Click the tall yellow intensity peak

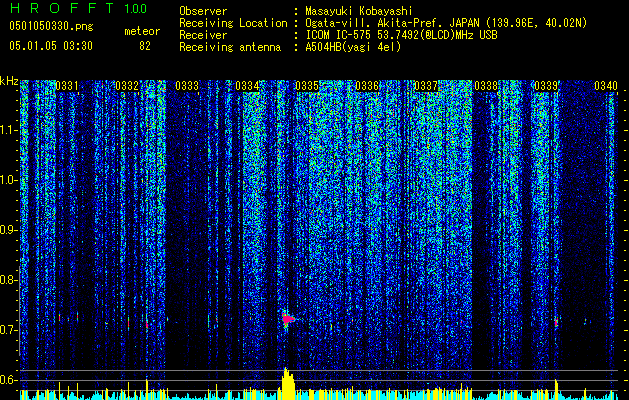click(x=286, y=384)
